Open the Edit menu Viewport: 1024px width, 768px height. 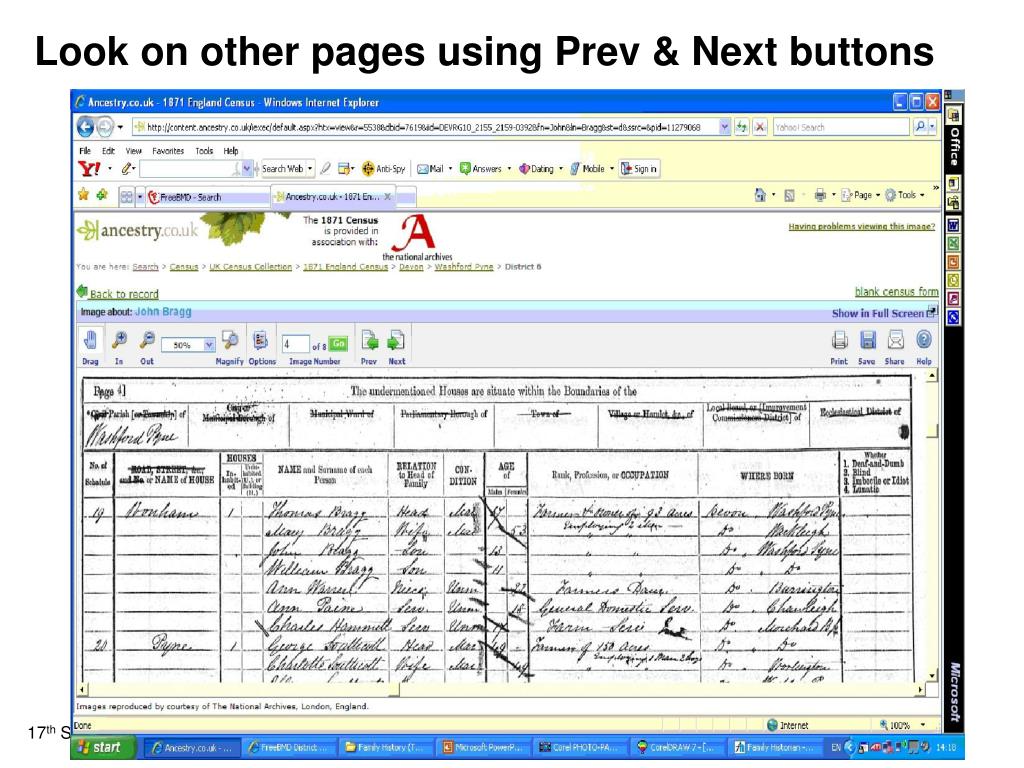(108, 151)
